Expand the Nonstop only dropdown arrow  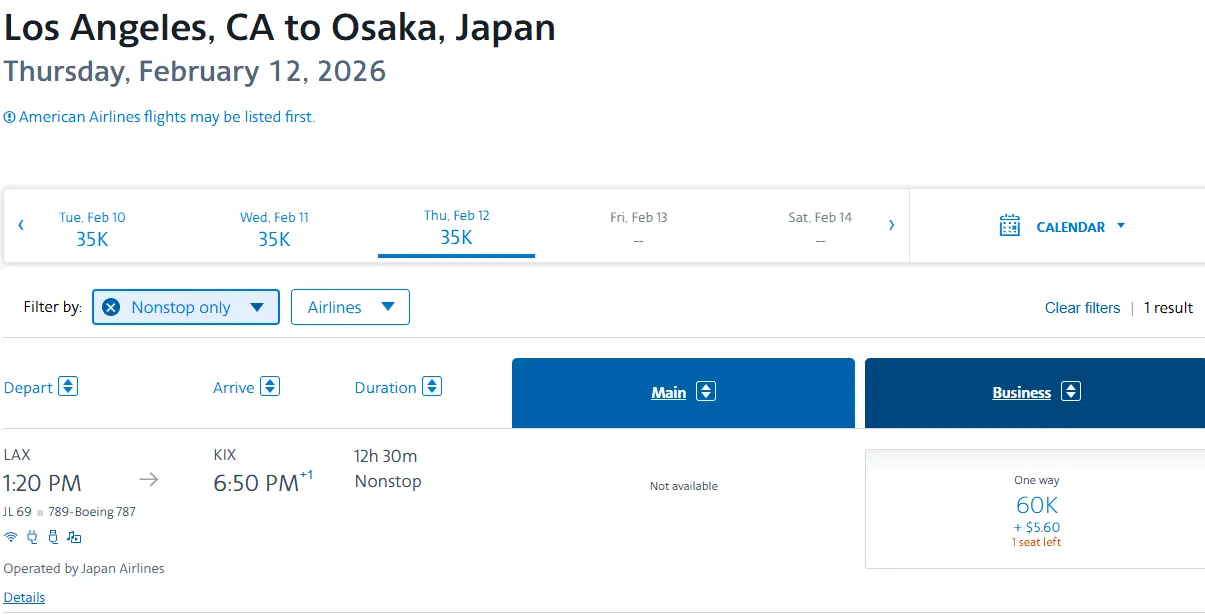(x=257, y=307)
